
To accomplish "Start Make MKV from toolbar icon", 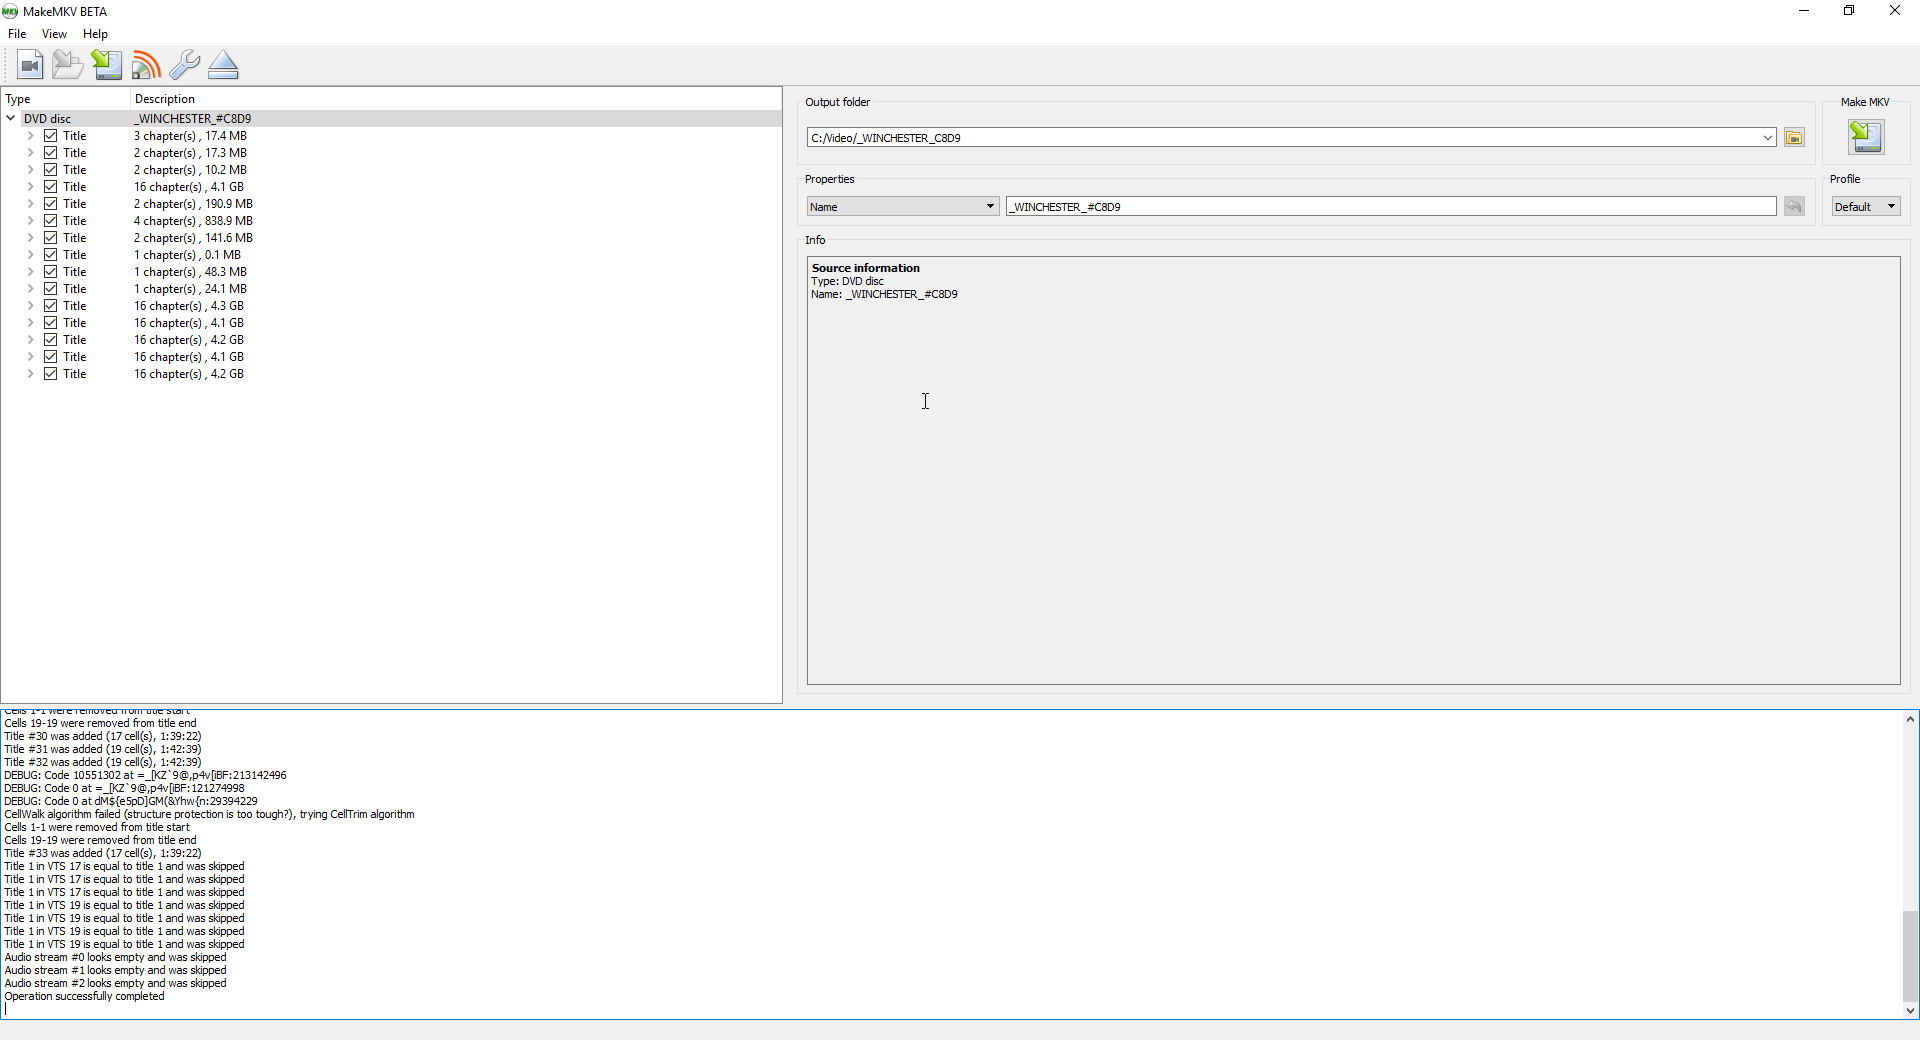I will 107,65.
